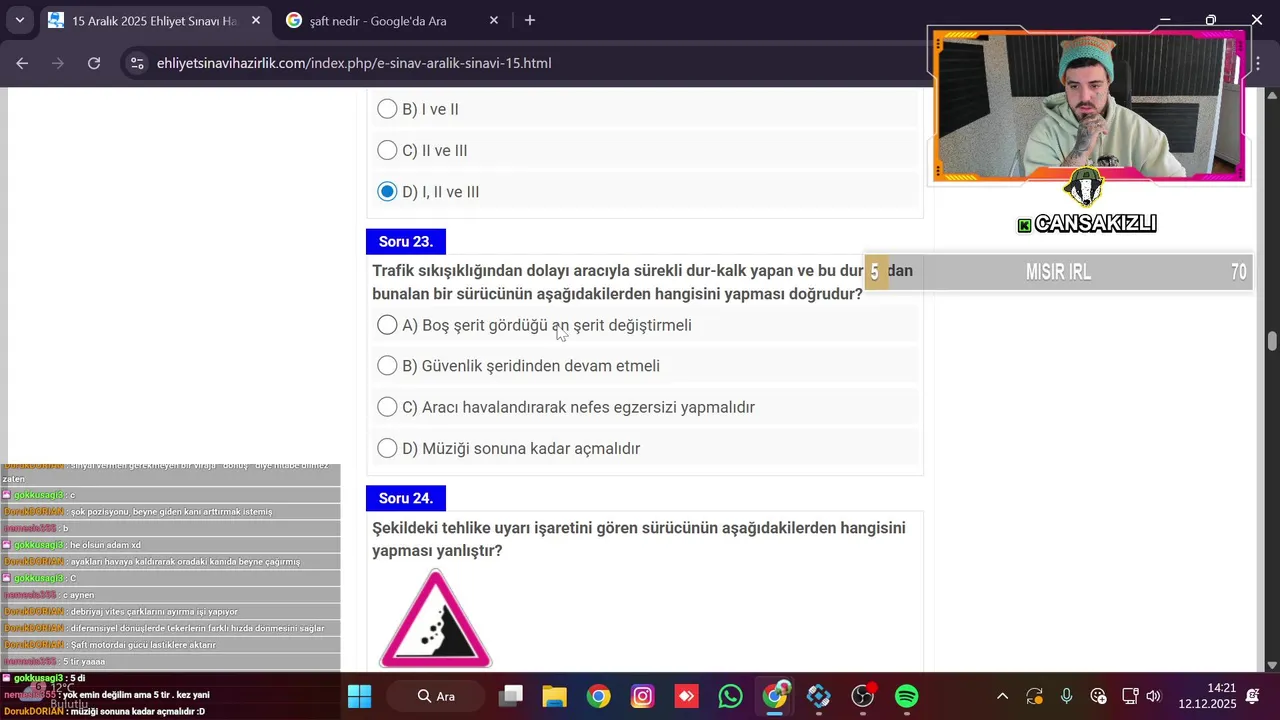Open Task View on the taskbar
The height and width of the screenshot is (720, 1280).
[511, 696]
